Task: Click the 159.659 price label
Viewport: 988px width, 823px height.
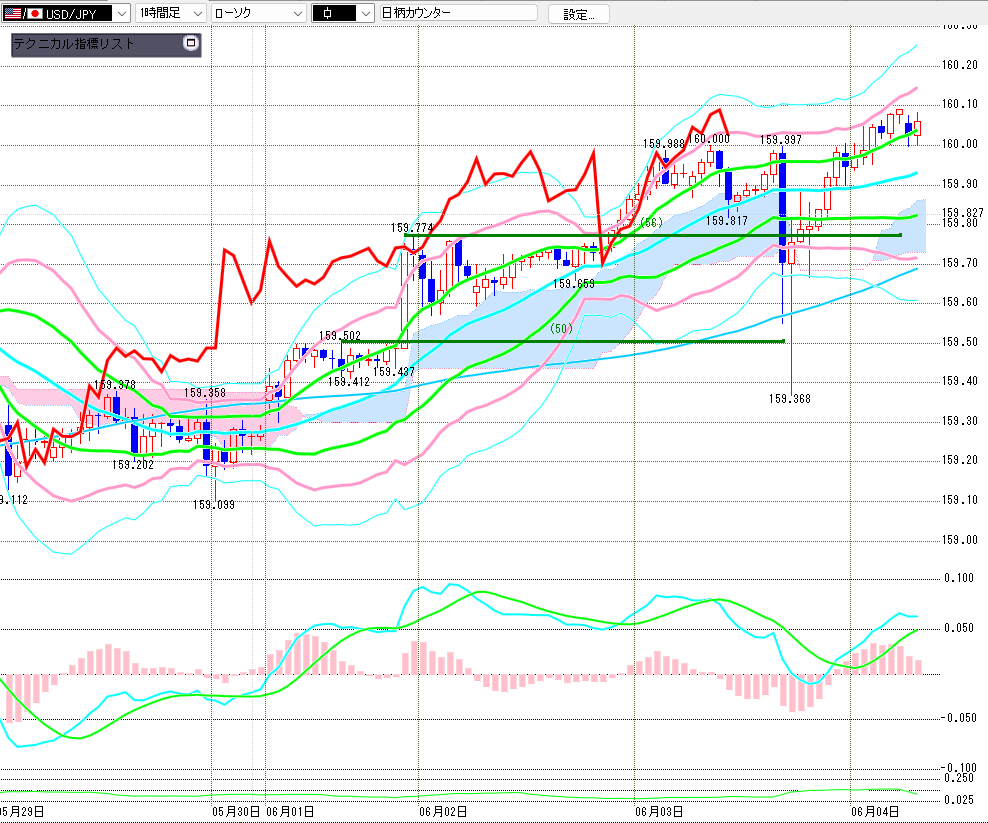Action: [x=573, y=284]
